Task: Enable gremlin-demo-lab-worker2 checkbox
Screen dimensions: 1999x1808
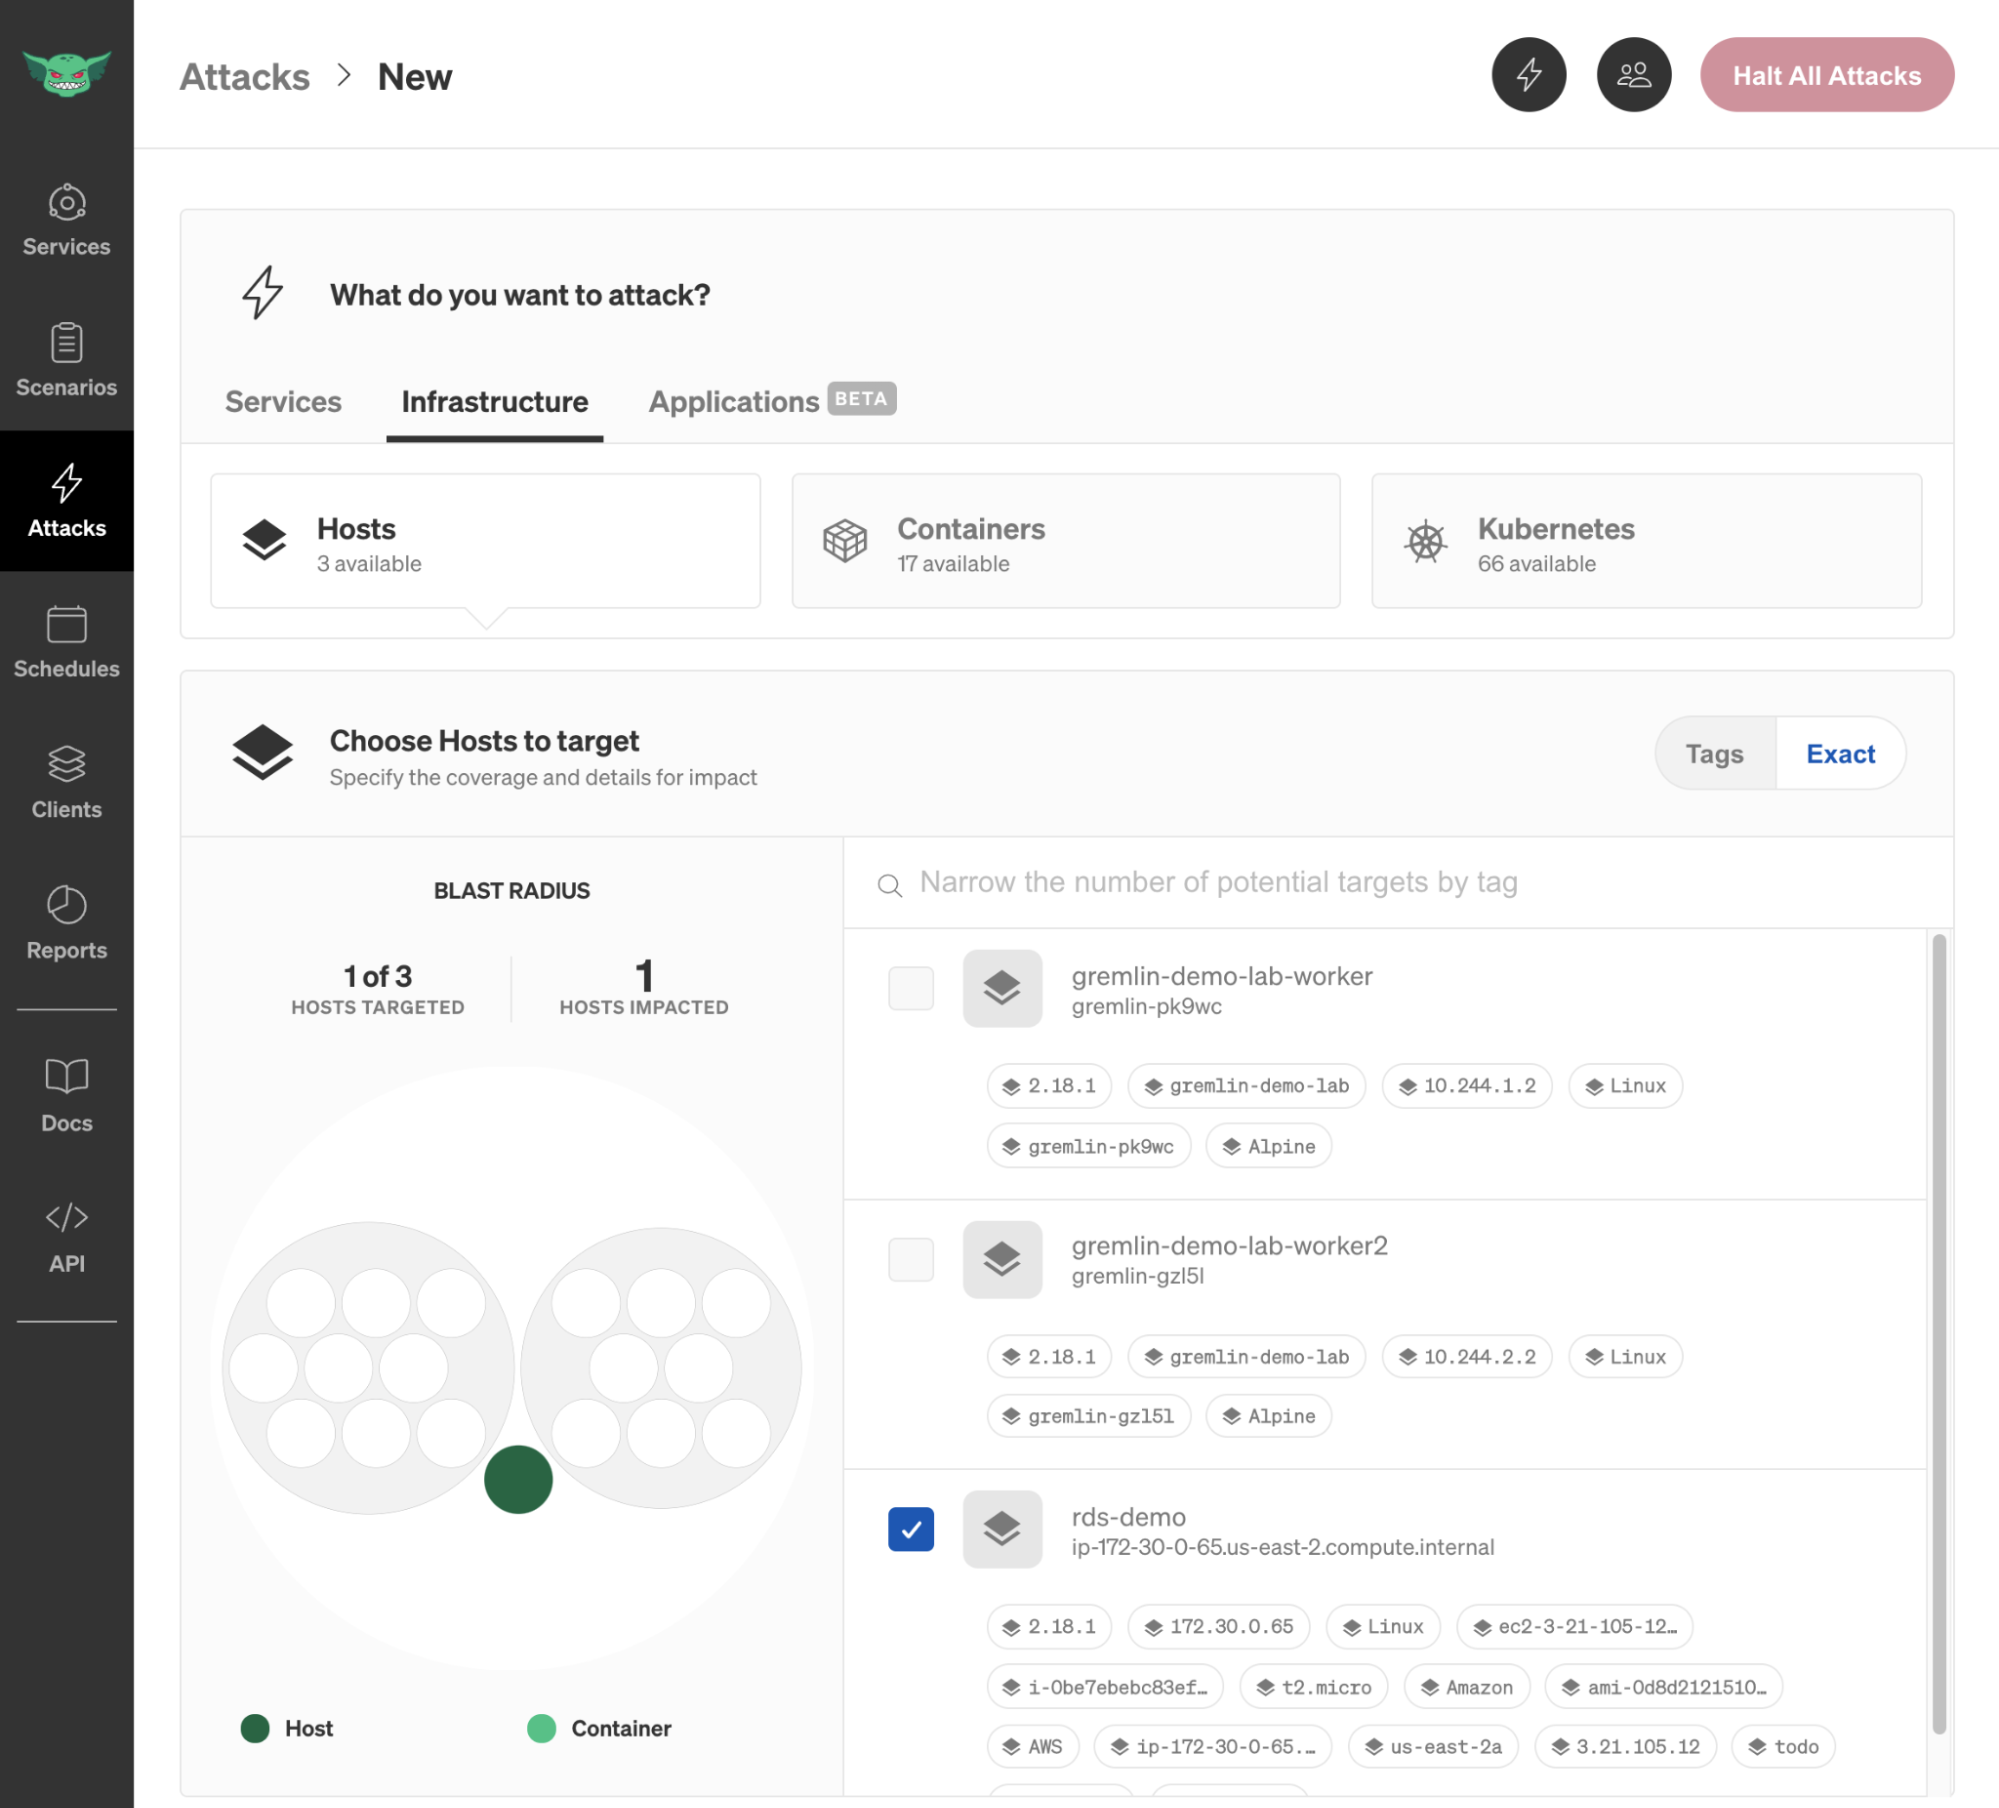Action: coord(911,1256)
